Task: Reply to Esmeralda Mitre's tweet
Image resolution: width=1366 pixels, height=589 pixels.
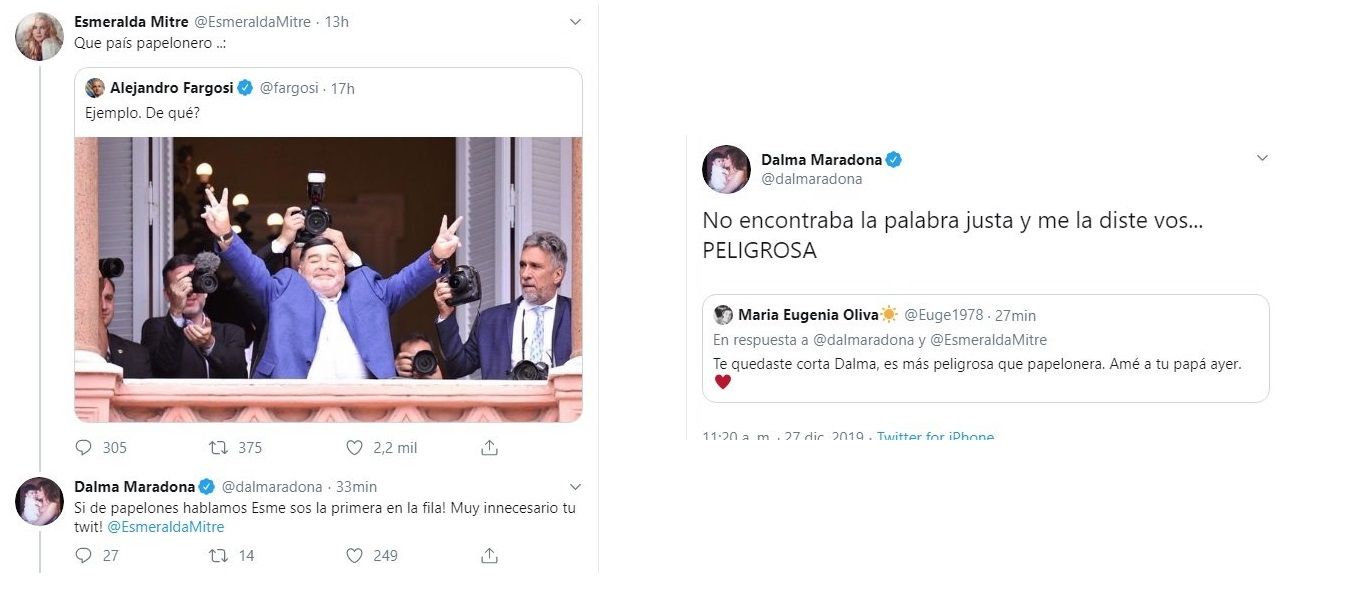Action: (x=84, y=447)
